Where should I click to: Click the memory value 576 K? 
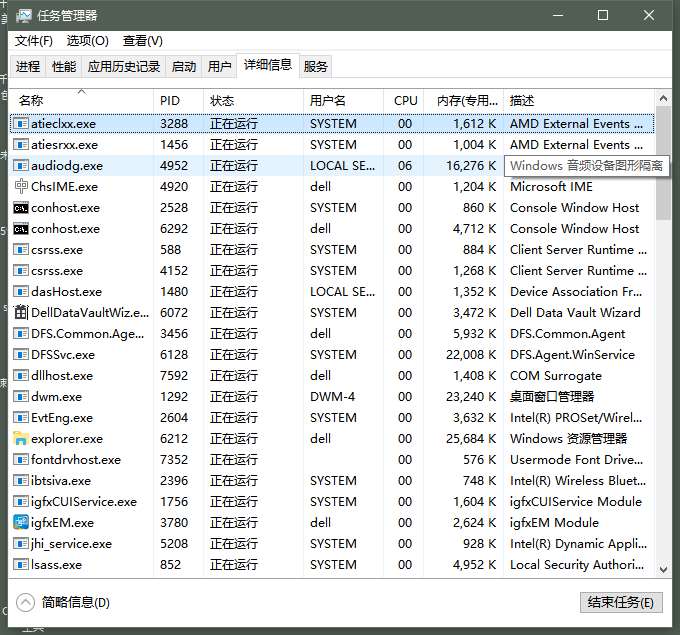click(x=480, y=459)
